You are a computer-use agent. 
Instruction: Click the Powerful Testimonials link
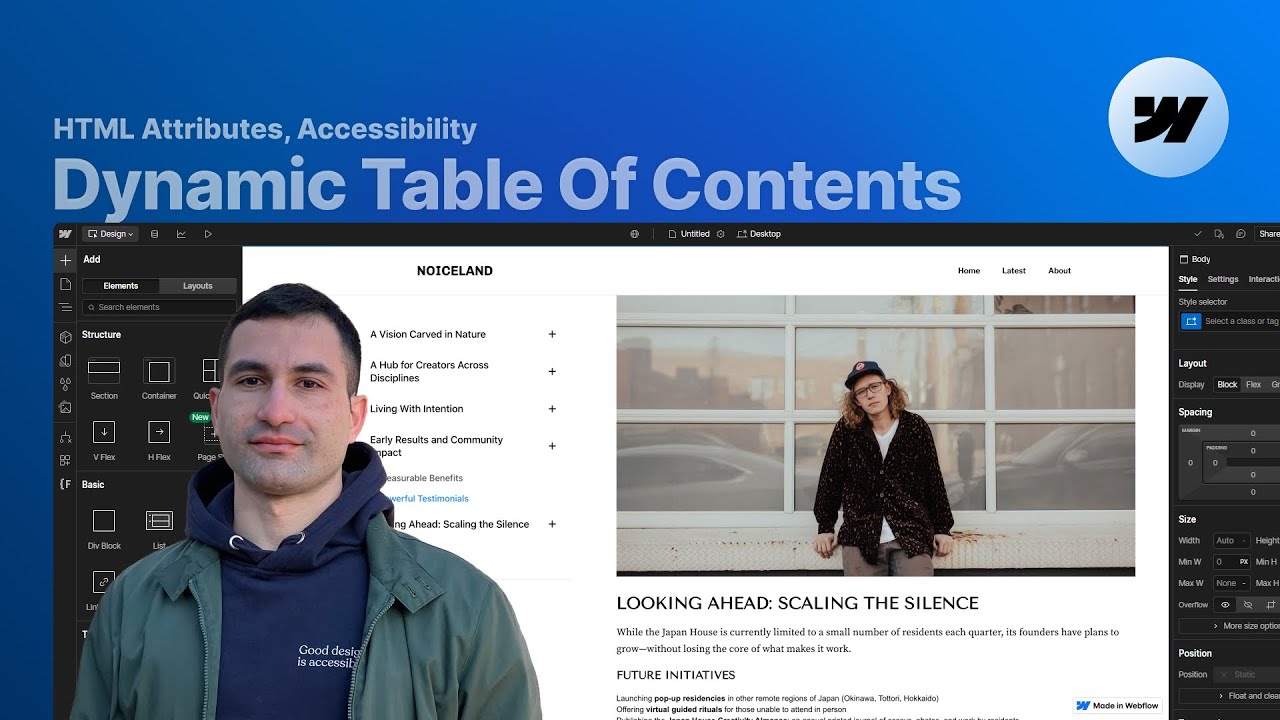pos(426,499)
